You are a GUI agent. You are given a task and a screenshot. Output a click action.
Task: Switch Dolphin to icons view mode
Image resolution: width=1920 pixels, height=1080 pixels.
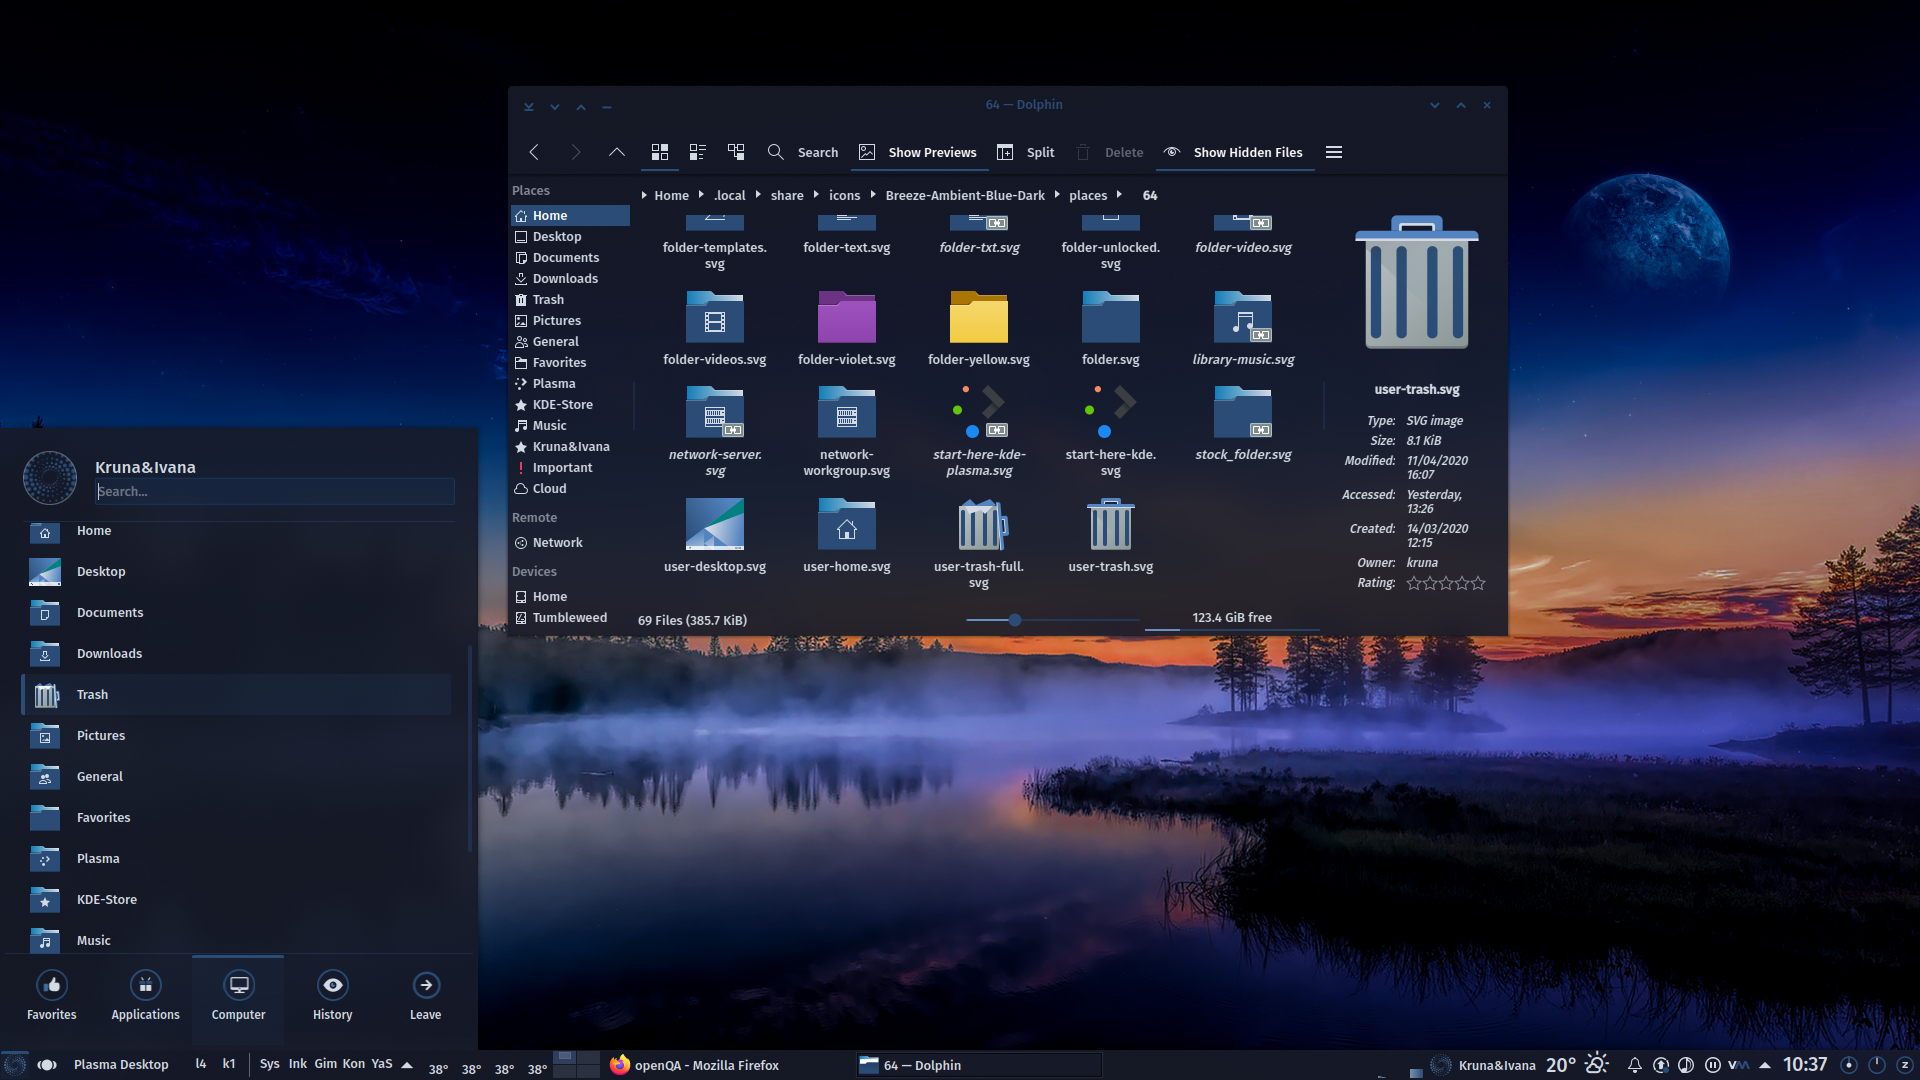pyautogui.click(x=659, y=152)
